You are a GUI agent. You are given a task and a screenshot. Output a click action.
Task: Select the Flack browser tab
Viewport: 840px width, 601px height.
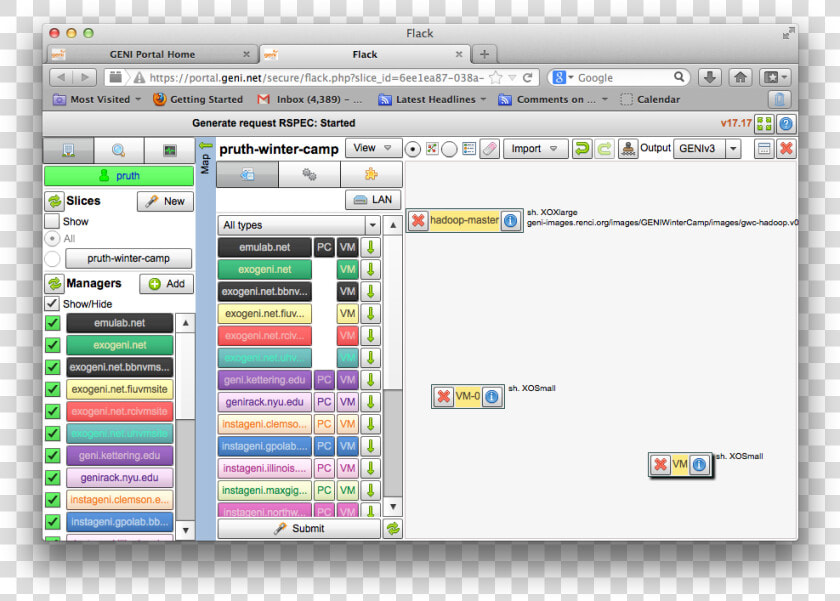click(364, 54)
